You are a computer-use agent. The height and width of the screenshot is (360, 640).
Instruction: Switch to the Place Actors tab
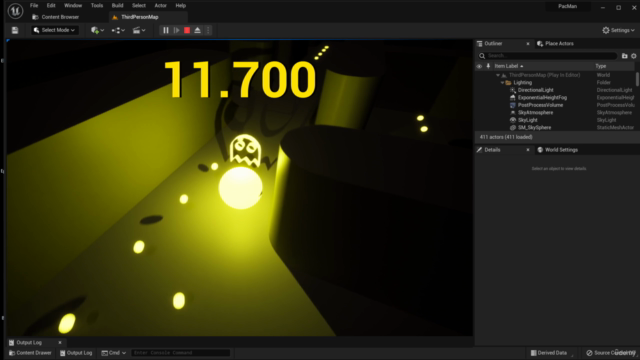(x=556, y=44)
